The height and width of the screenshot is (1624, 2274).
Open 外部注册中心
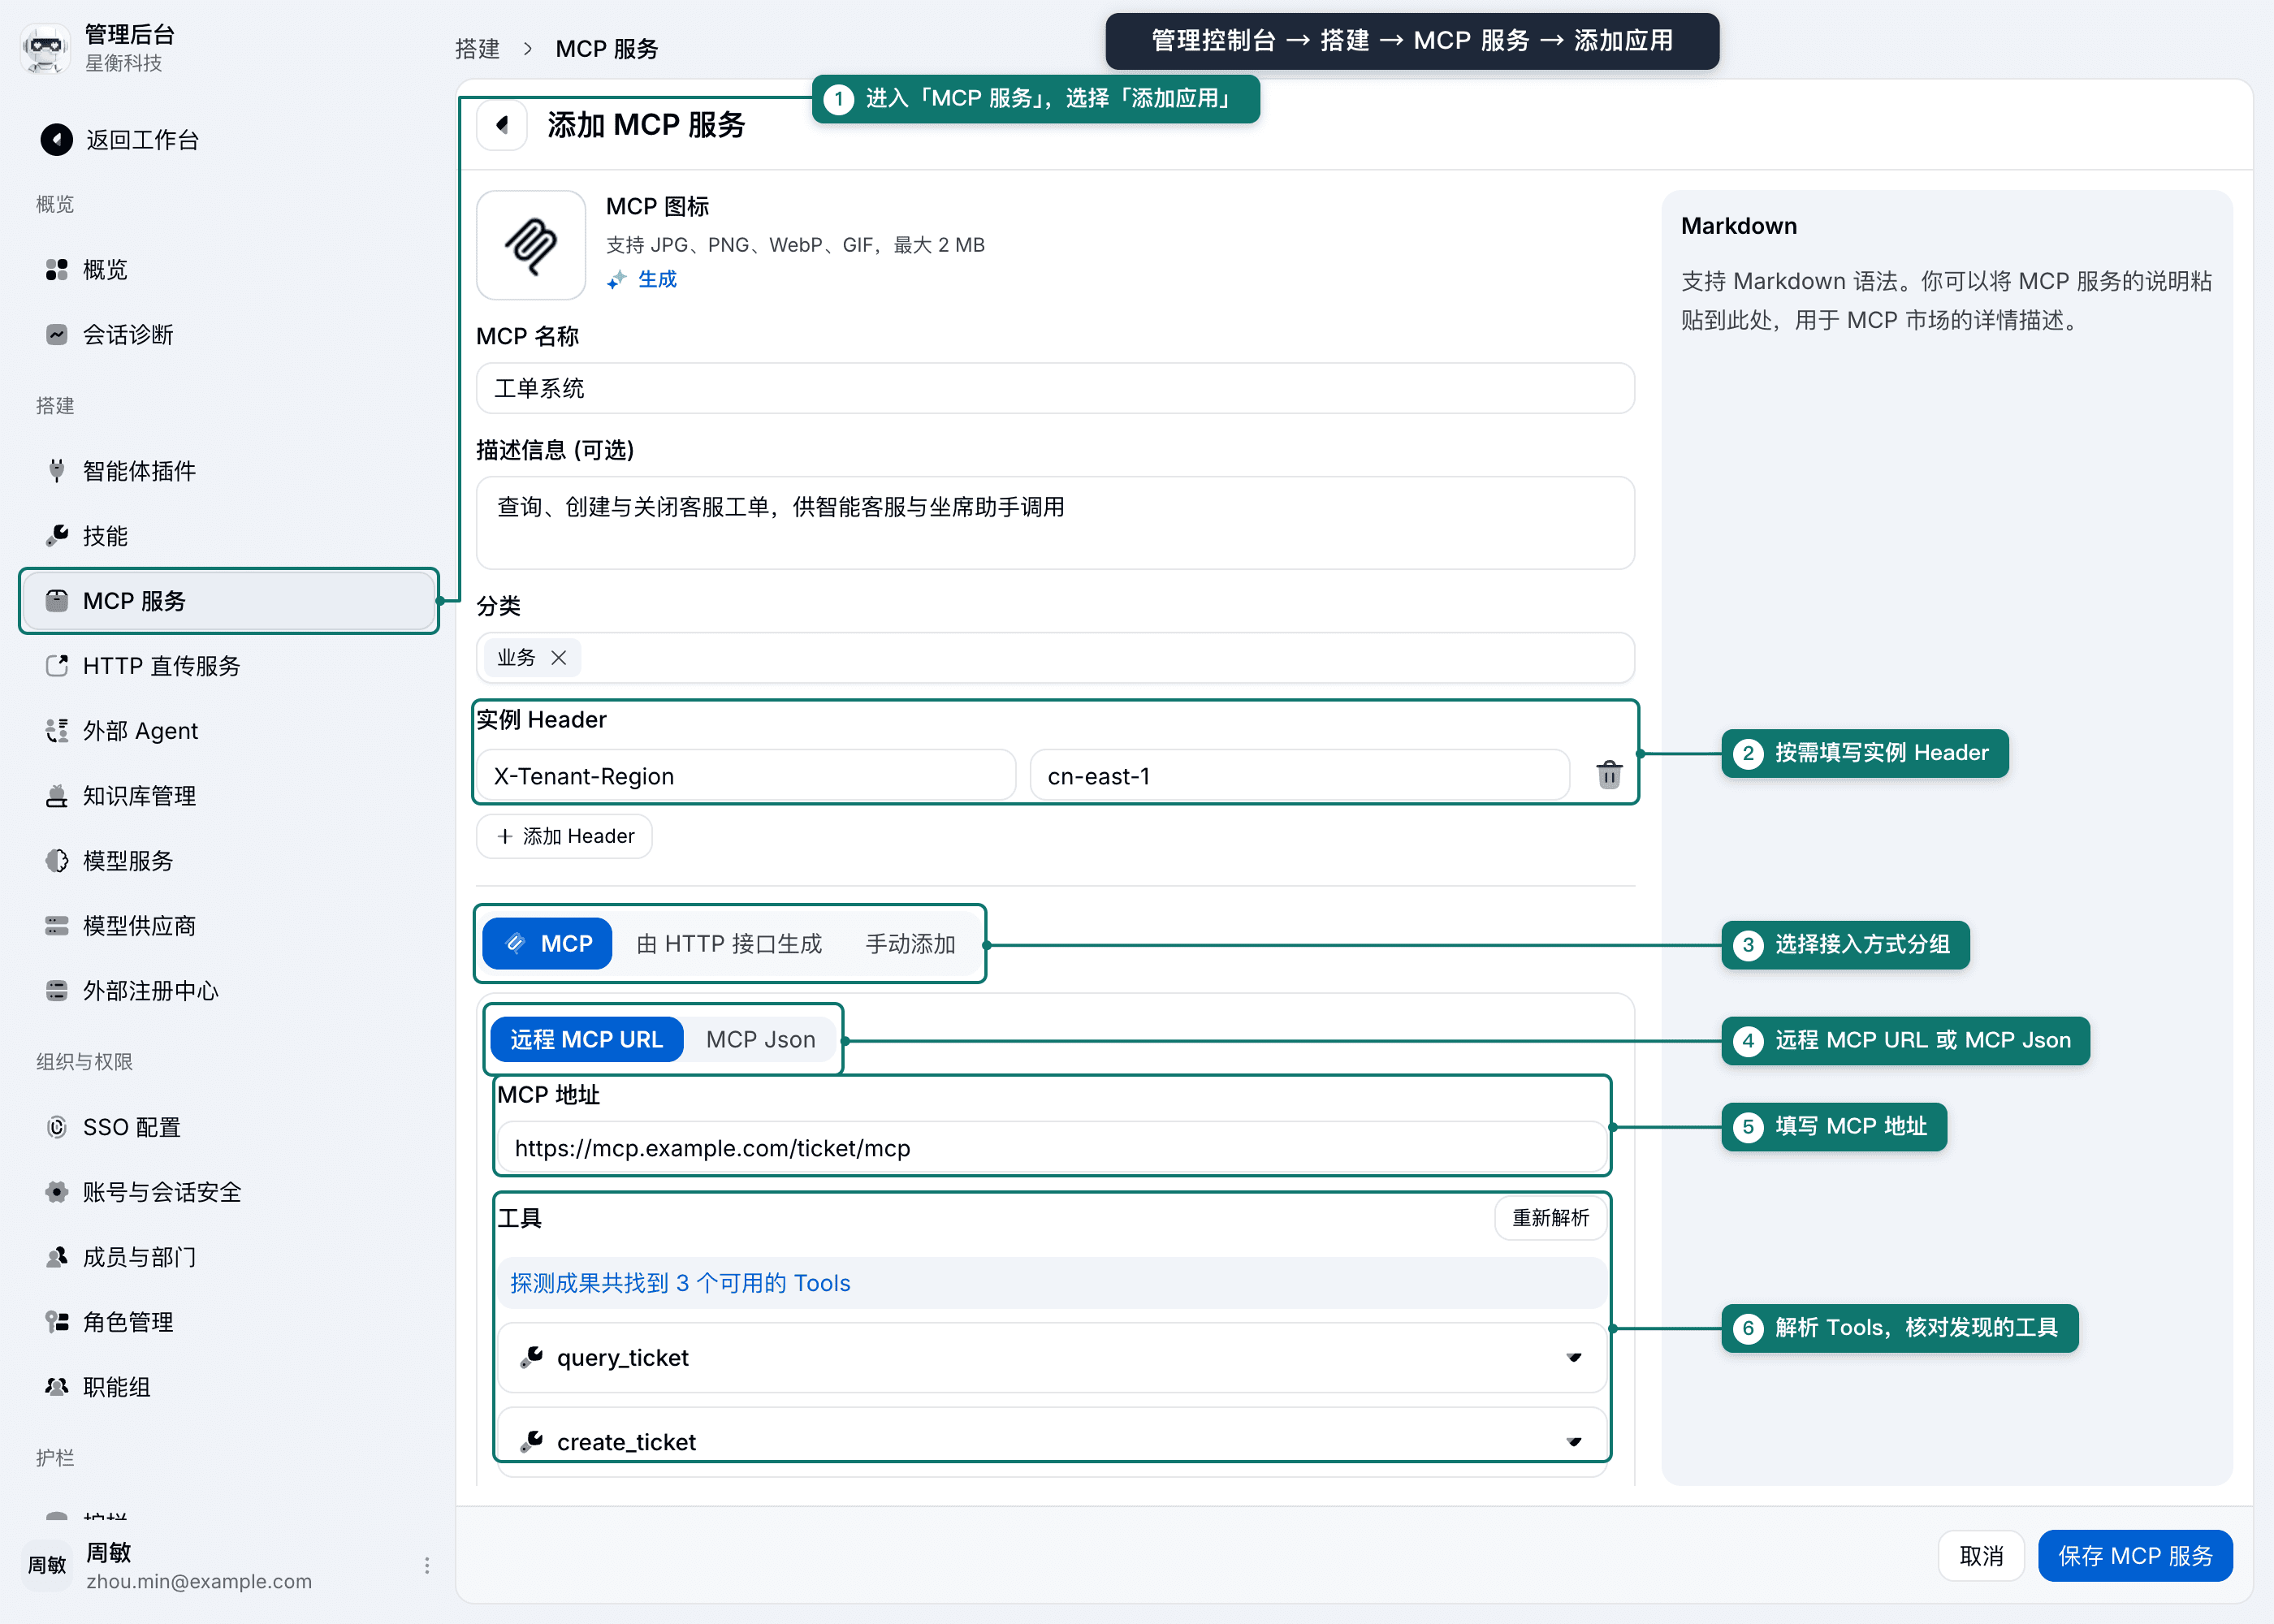[228, 990]
